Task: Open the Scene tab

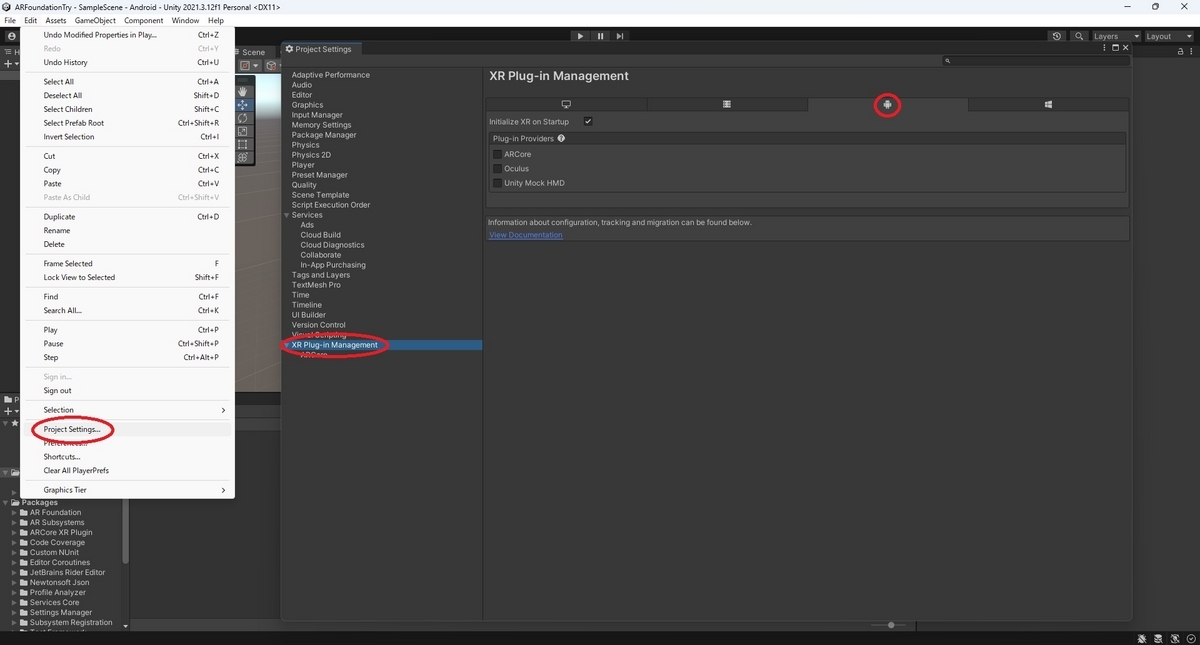Action: tap(253, 52)
